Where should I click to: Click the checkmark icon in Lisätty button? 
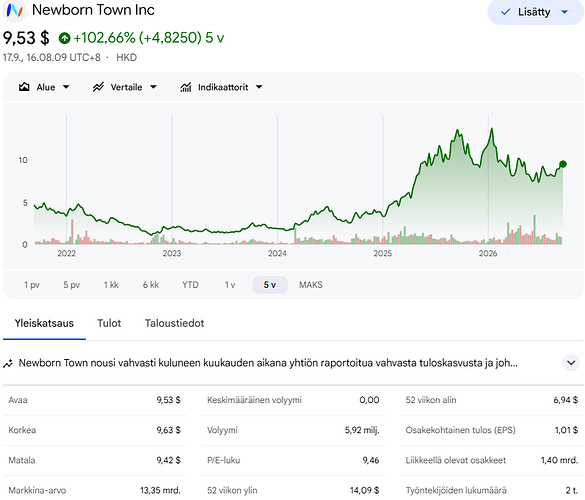coord(506,12)
